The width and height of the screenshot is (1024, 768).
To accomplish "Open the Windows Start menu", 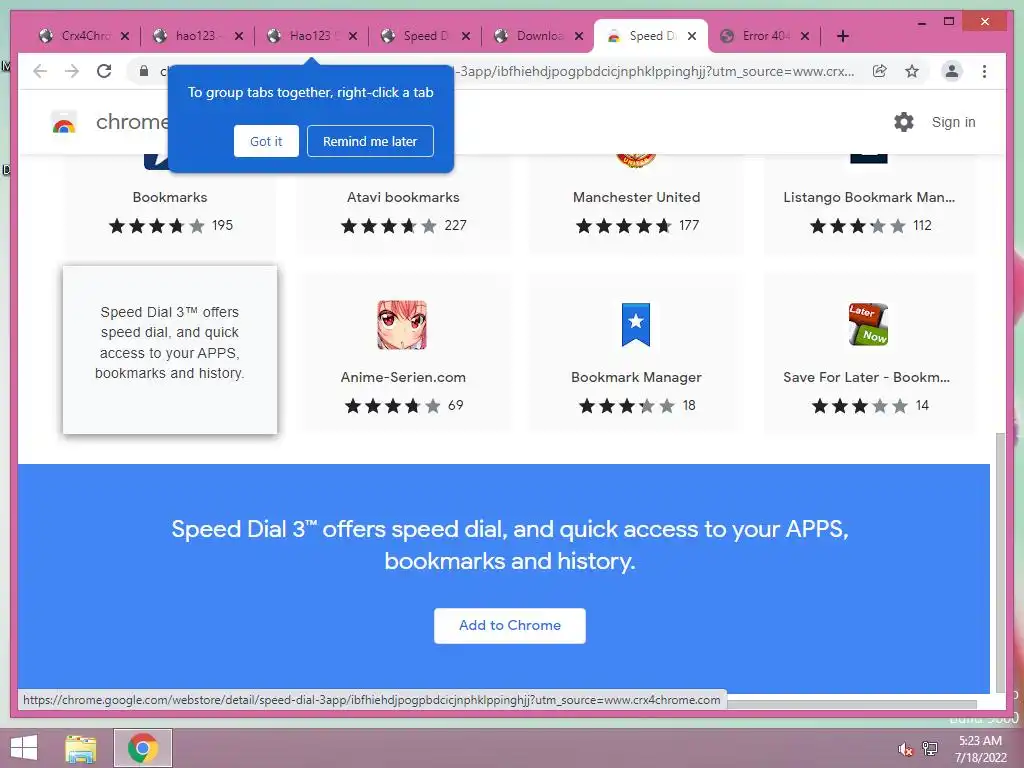I will [x=24, y=748].
